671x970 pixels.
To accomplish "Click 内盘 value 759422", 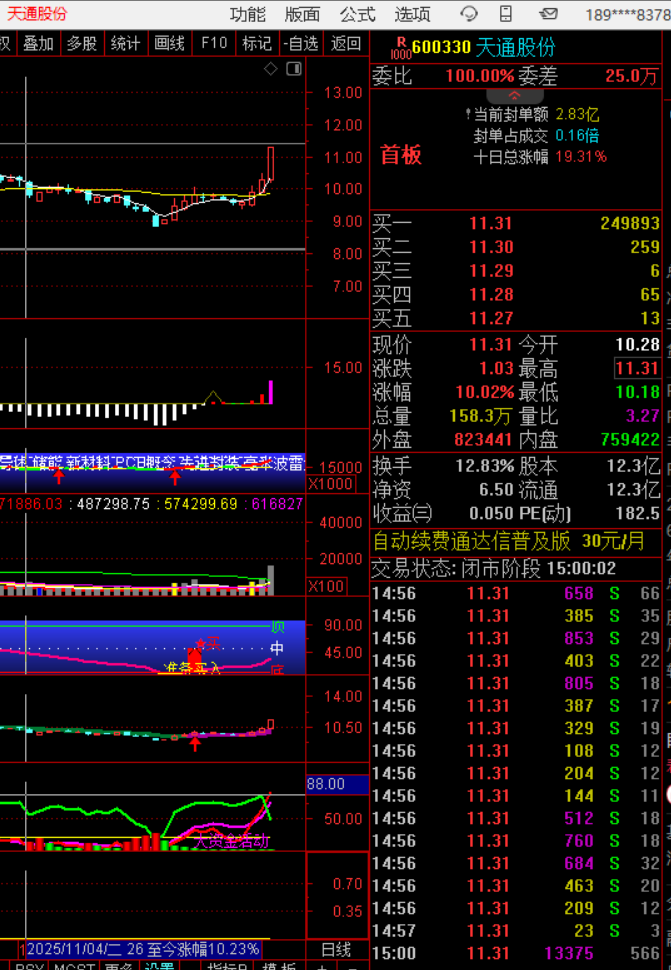I will coord(630,440).
